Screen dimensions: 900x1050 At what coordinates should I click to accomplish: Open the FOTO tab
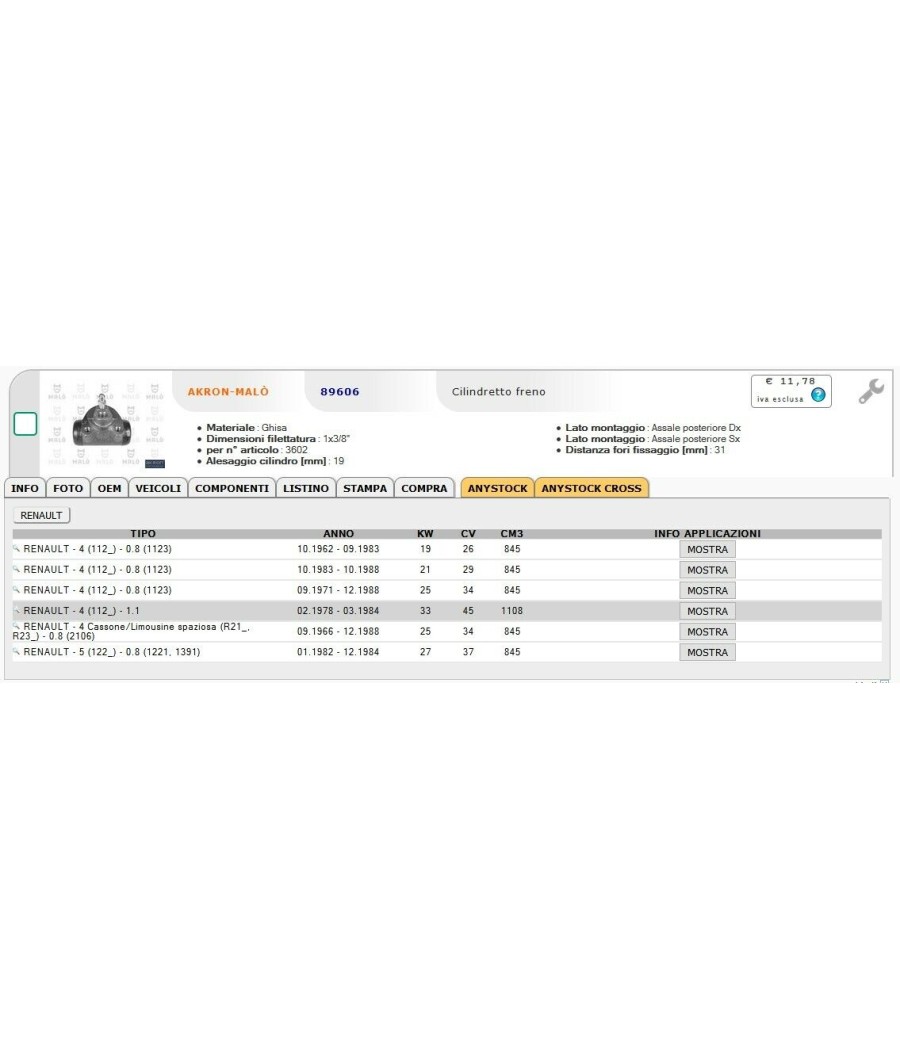[x=68, y=488]
